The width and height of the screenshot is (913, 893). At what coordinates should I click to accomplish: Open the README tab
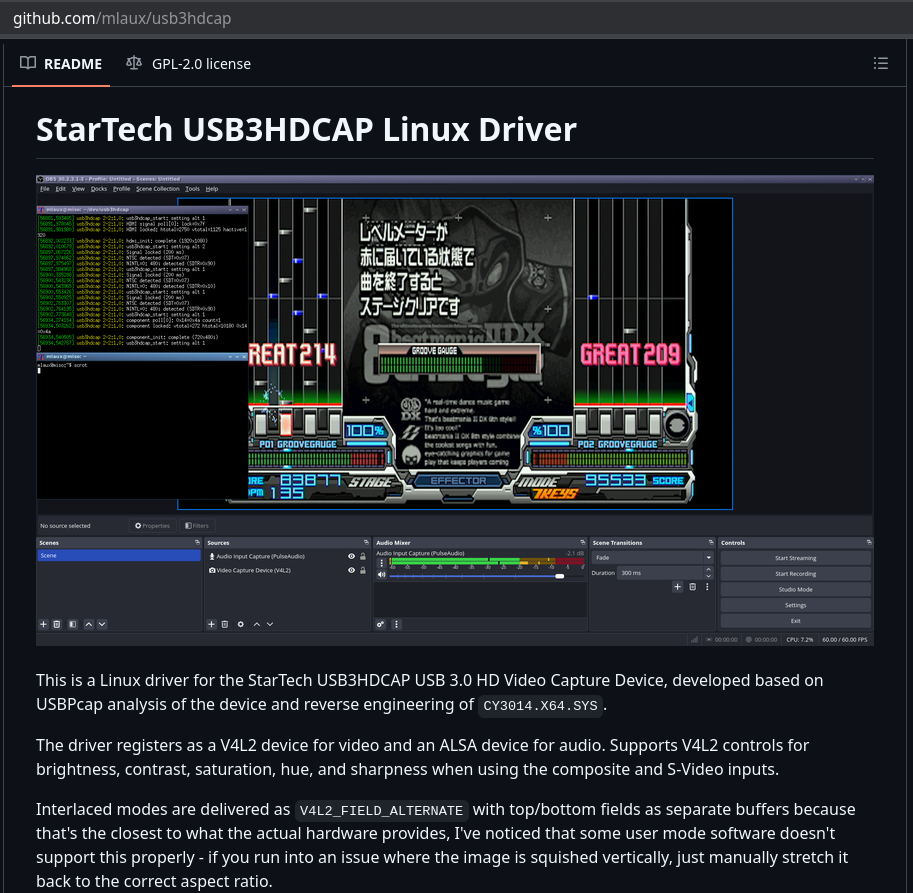click(x=61, y=63)
